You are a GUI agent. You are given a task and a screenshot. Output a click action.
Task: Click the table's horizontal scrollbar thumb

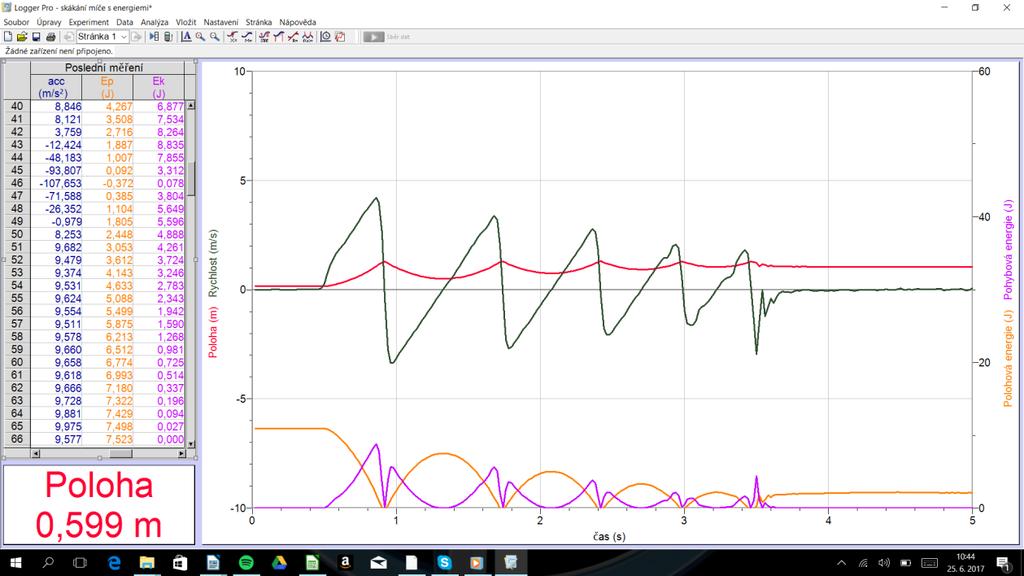click(121, 453)
